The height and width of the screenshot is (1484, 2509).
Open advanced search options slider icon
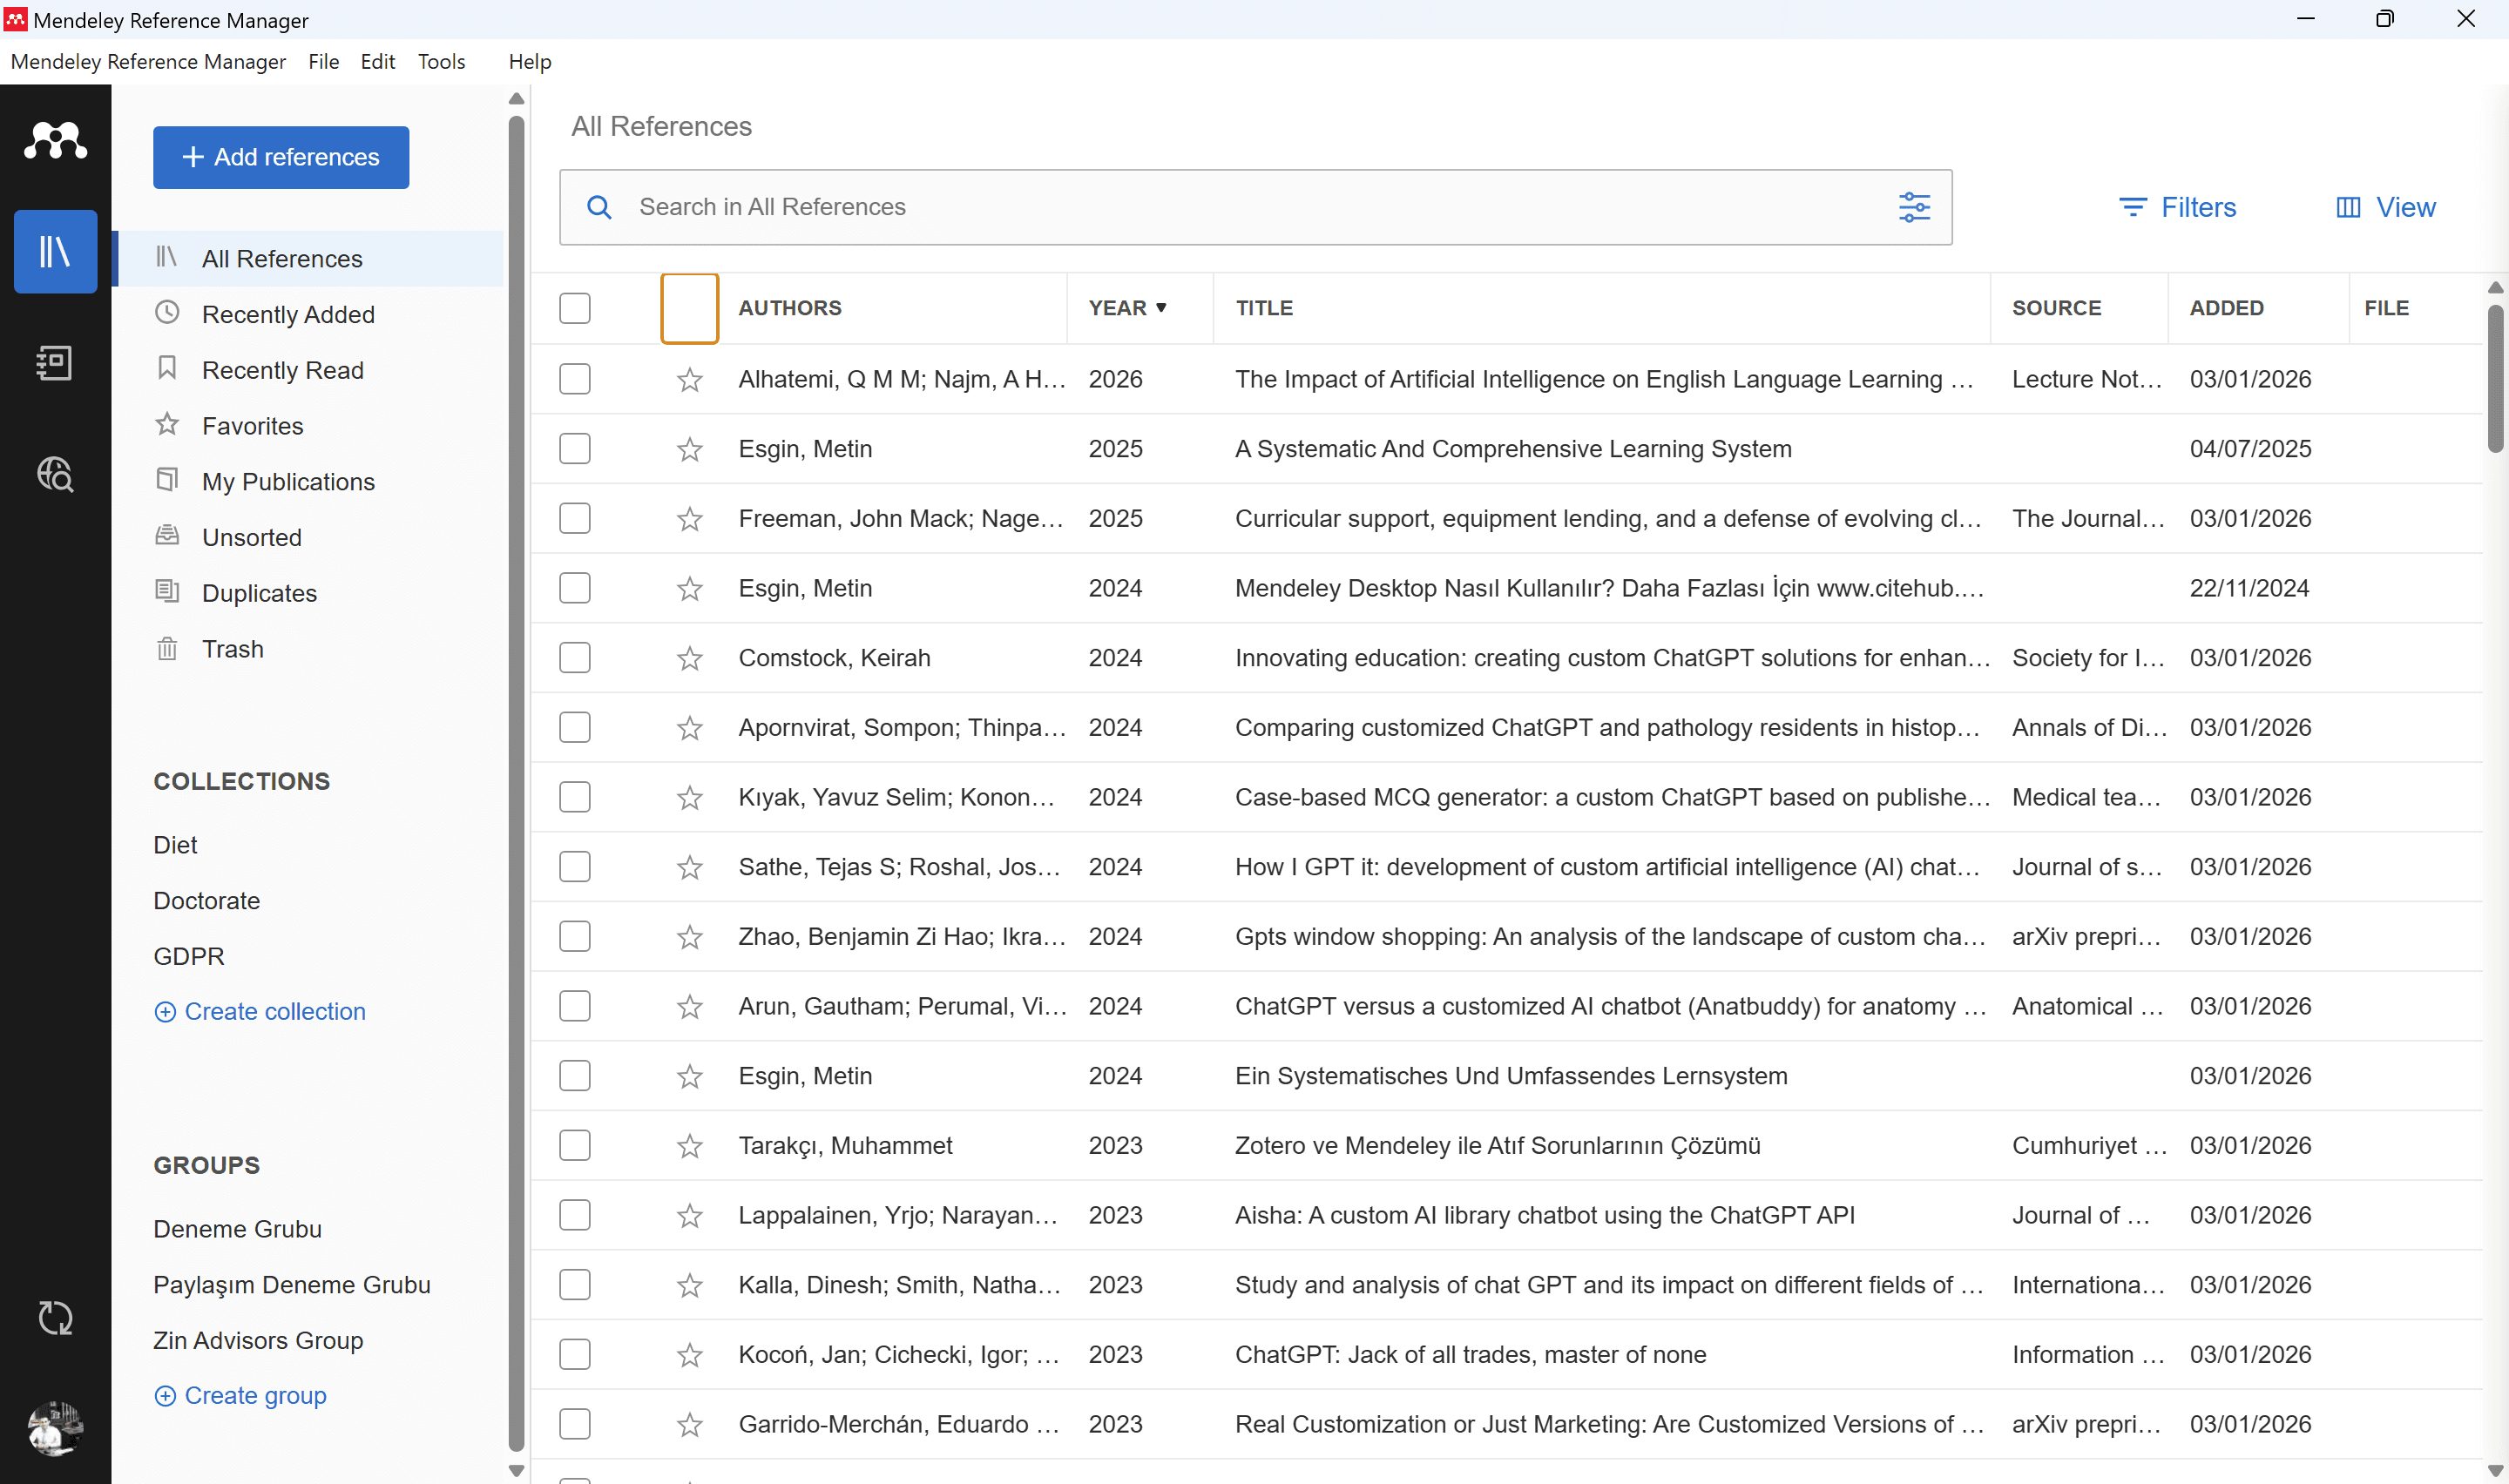[x=1914, y=207]
